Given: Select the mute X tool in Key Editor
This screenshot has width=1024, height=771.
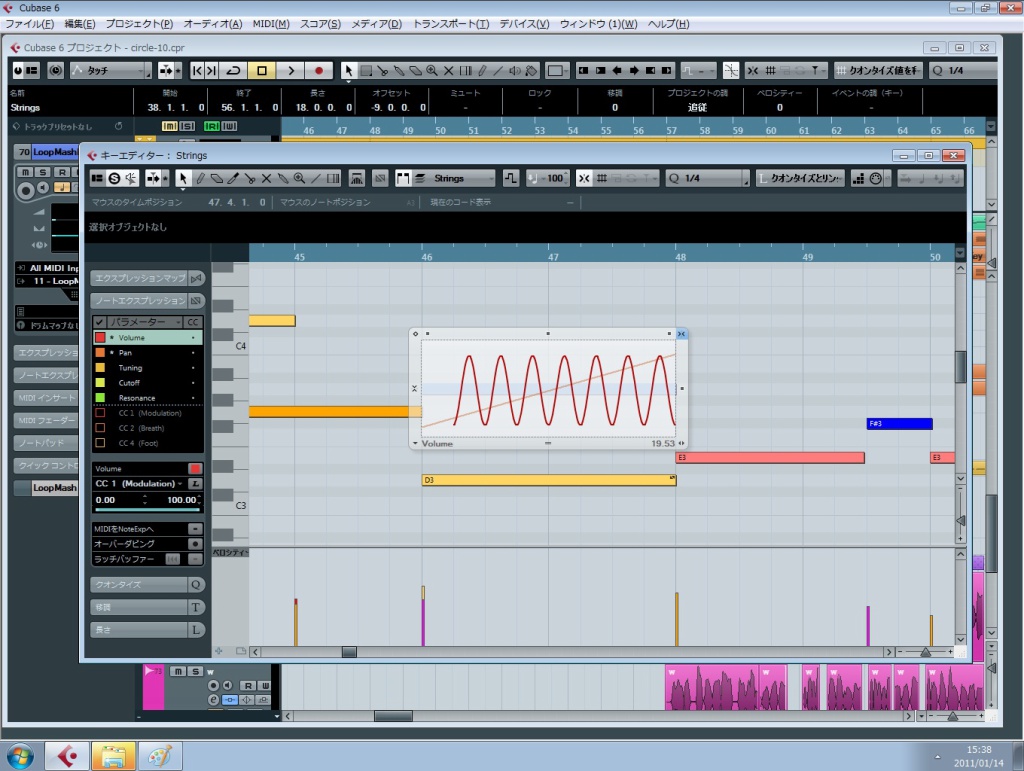Looking at the screenshot, I should [266, 178].
